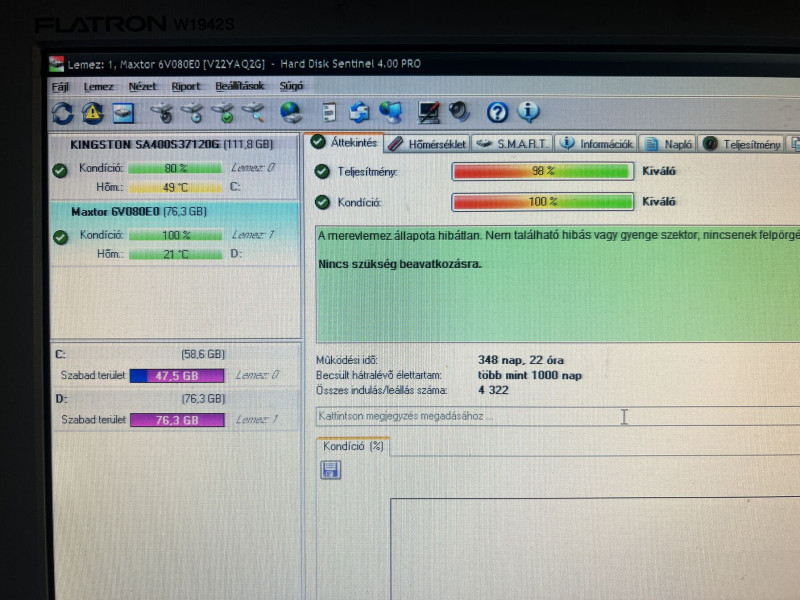Image resolution: width=800 pixels, height=600 pixels.
Task: Click the blue-framed hard disk toolbar icon
Action: 123,113
